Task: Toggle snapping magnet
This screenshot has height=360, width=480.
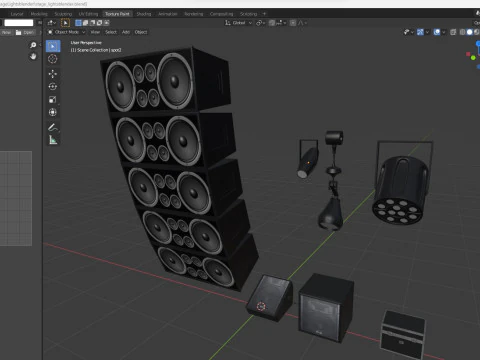Action: tap(272, 23)
